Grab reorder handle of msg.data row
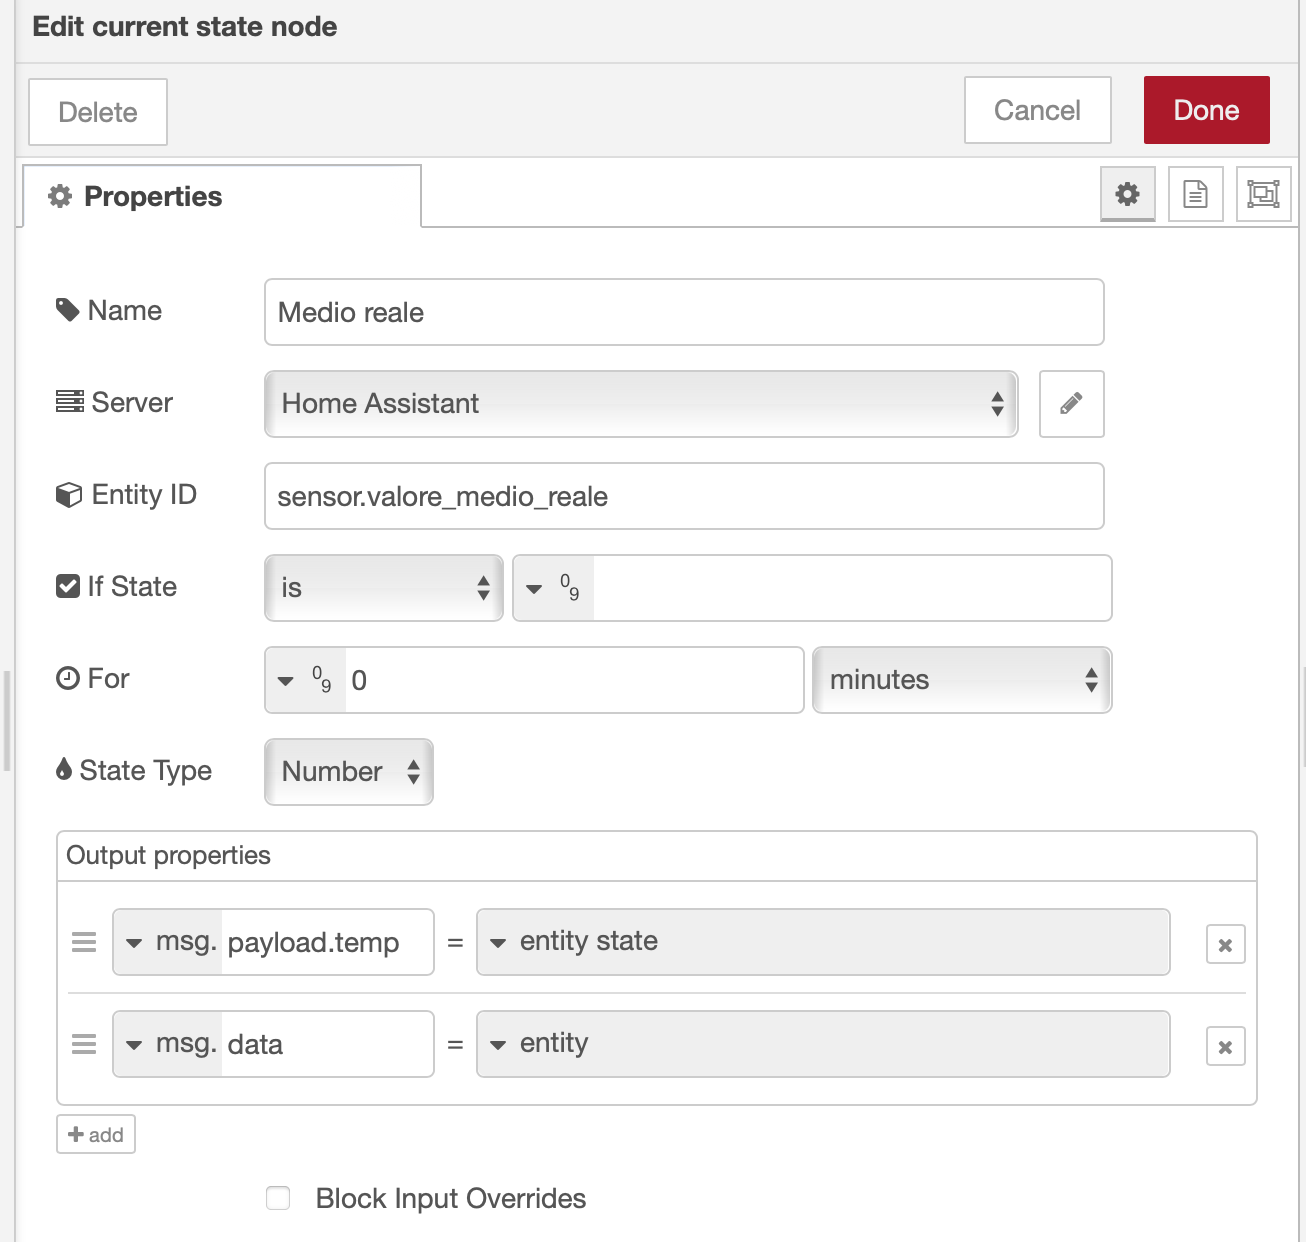This screenshot has height=1242, width=1306. 84,1044
